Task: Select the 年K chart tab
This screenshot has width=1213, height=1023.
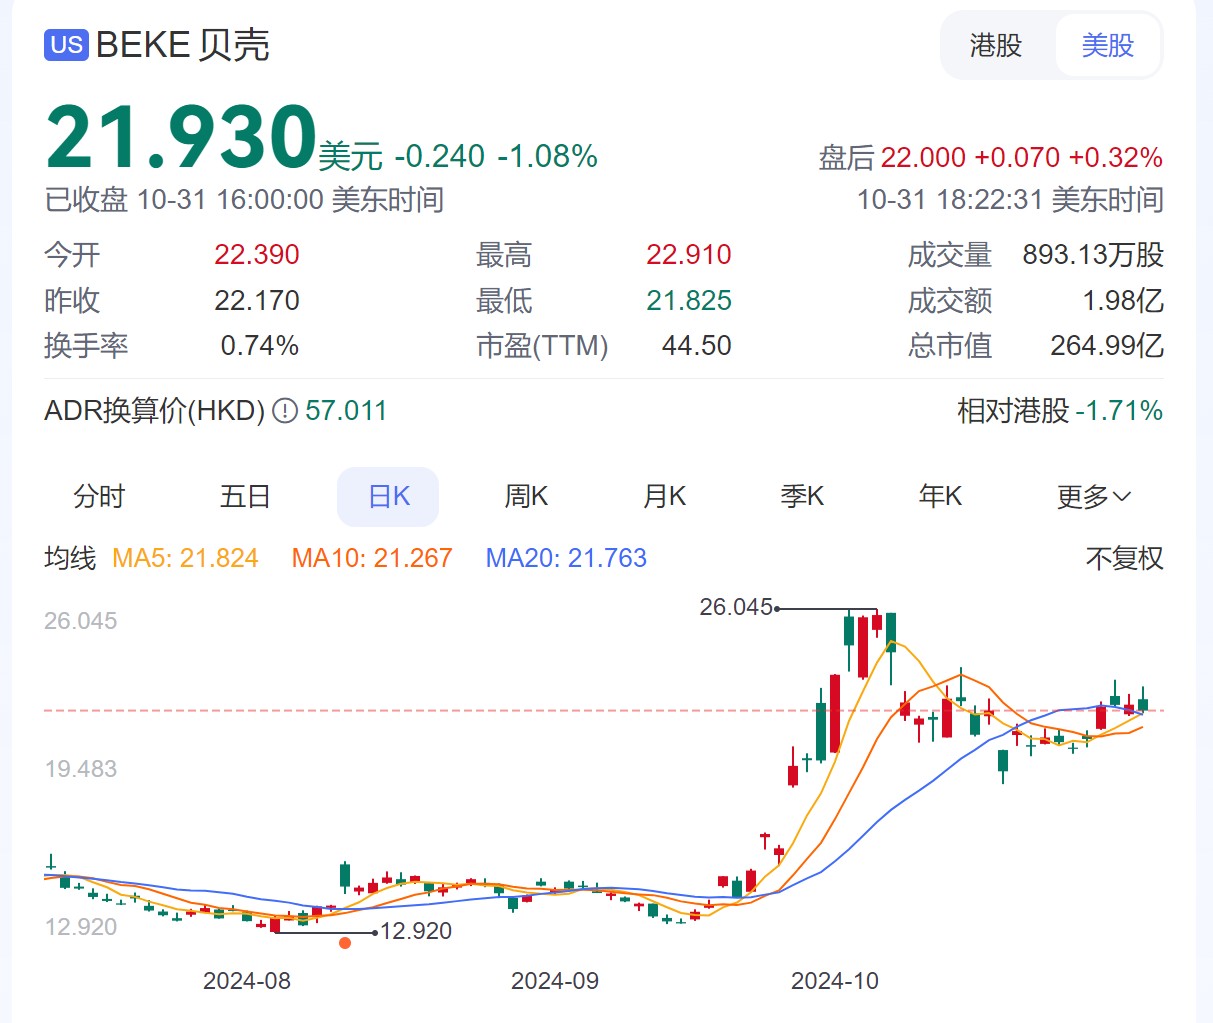Action: click(x=940, y=497)
